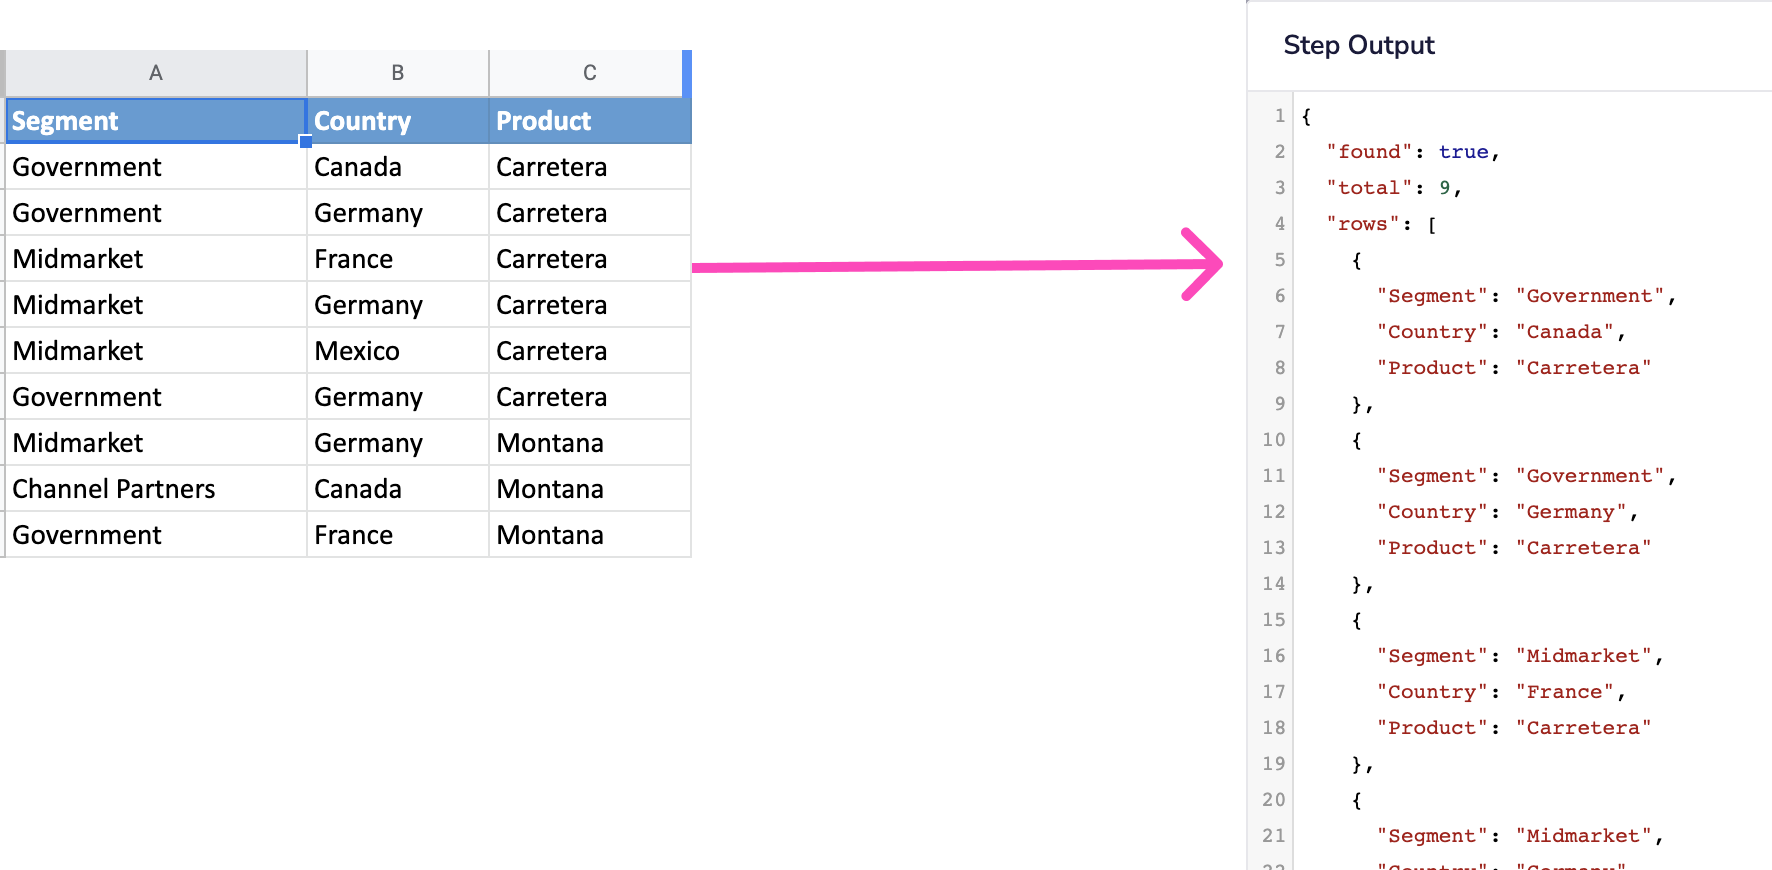
Task: Click line number 10 in the gutter
Action: click(1273, 440)
